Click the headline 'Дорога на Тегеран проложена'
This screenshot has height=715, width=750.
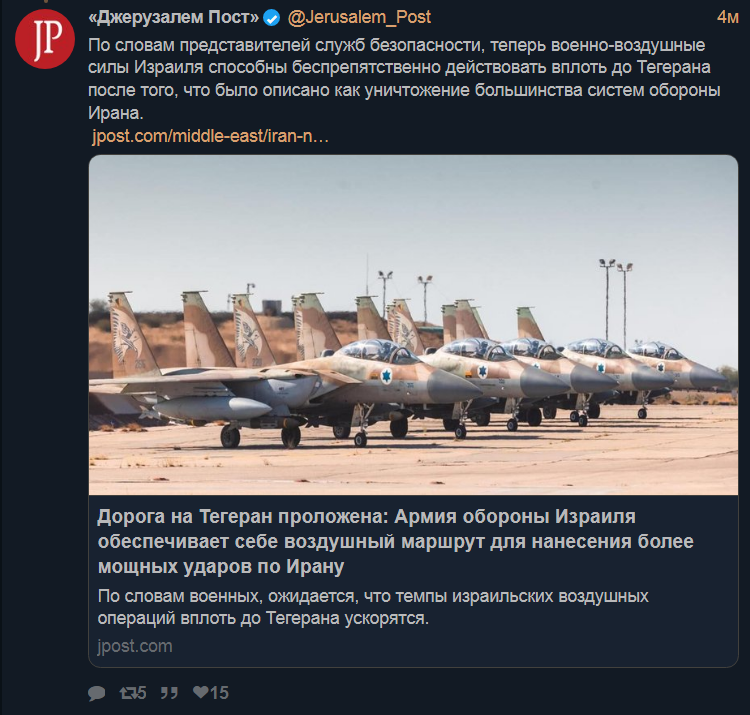[242, 517]
